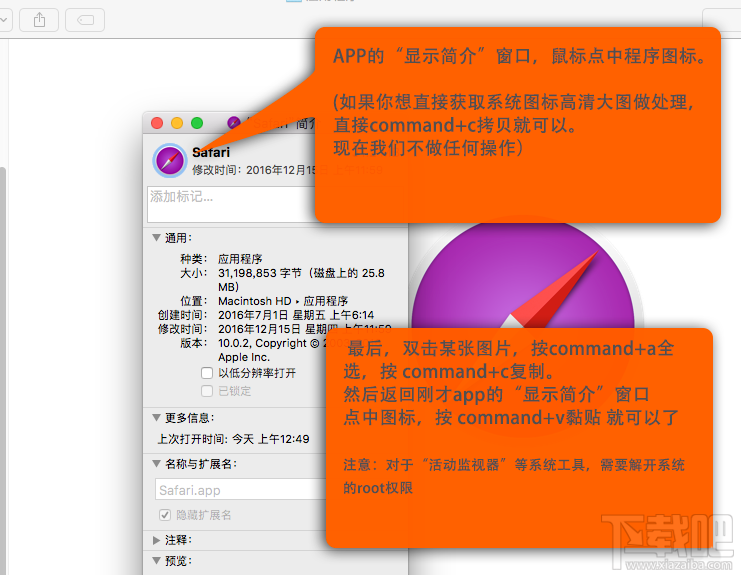
Task: Click the 添加标记 tags field
Action: 232,204
